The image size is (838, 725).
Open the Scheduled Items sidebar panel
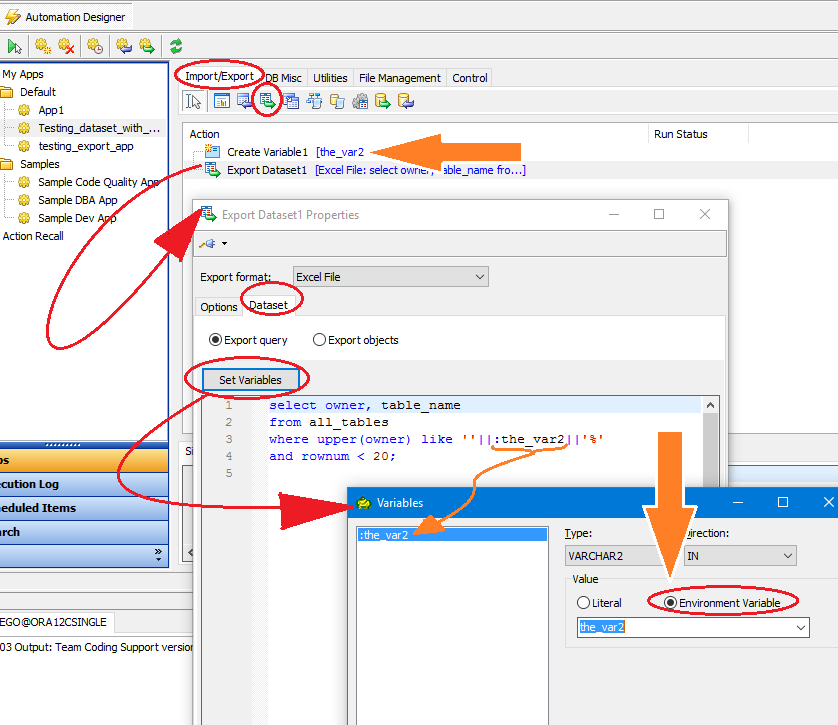[x=84, y=508]
